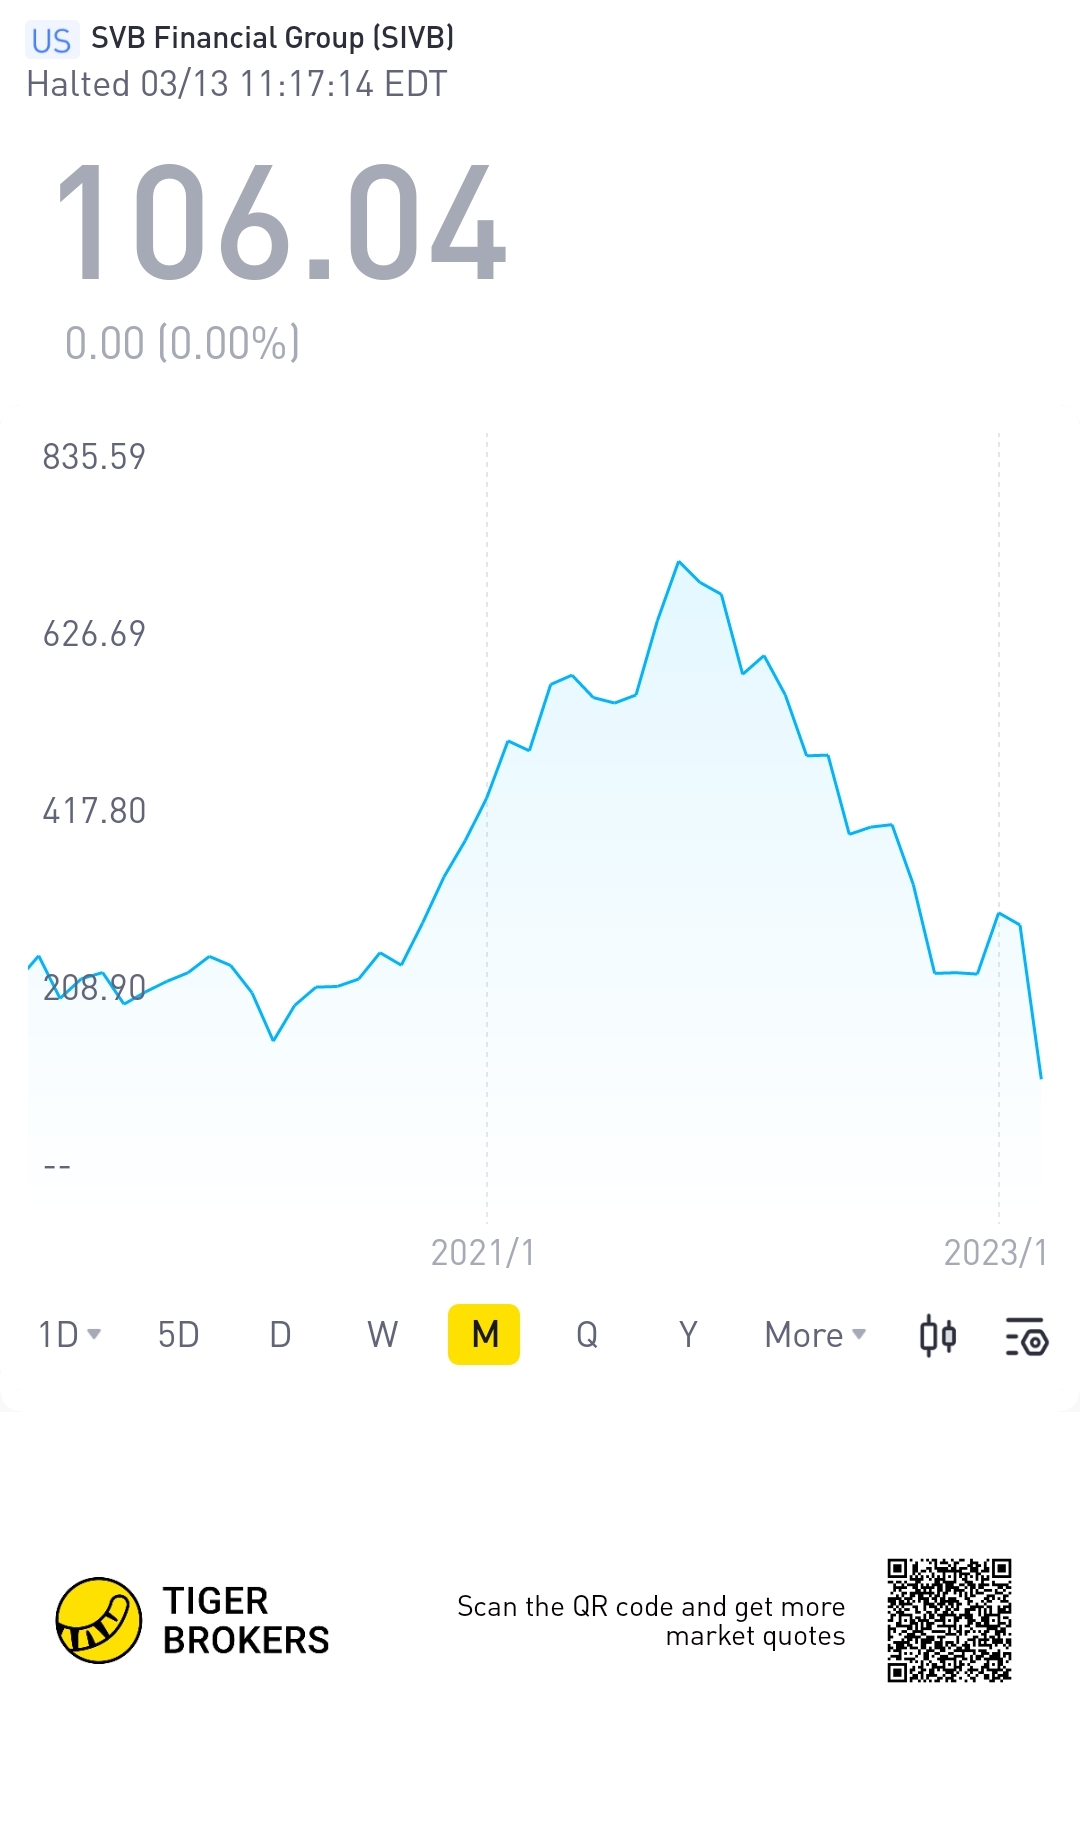Tap the US market badge
1080x1829 pixels.
tap(51, 40)
